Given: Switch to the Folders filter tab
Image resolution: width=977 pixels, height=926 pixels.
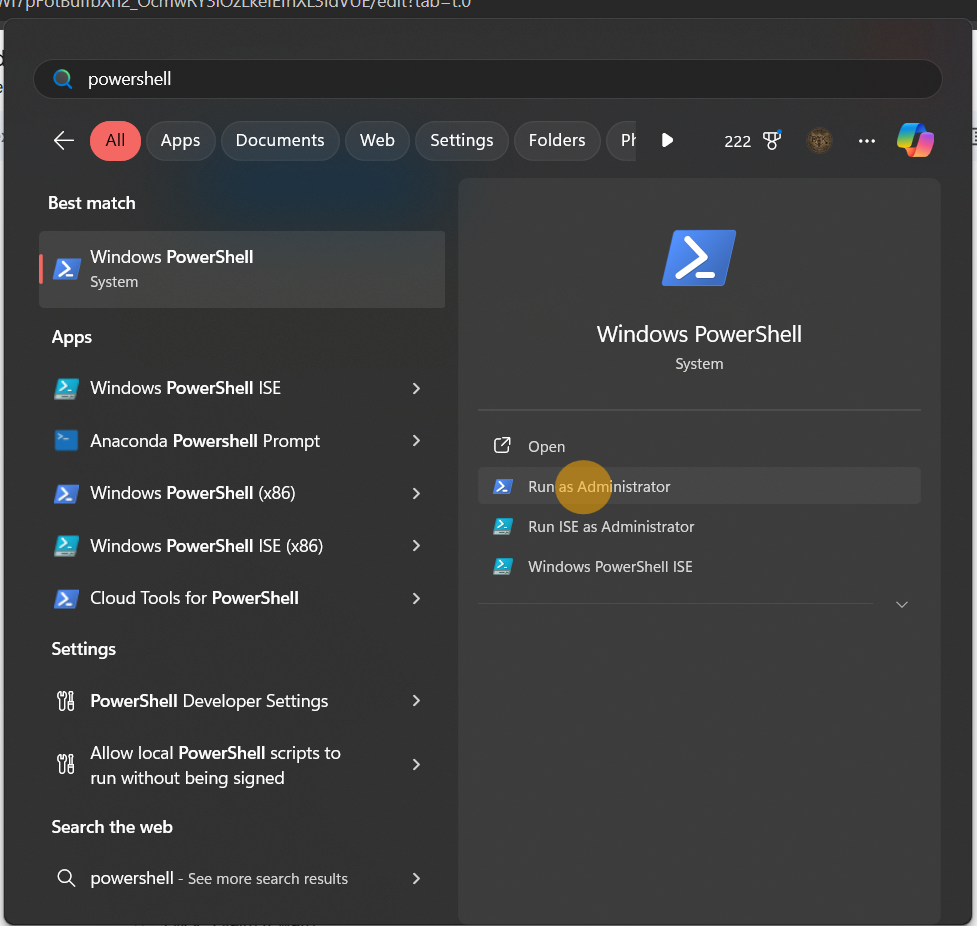Looking at the screenshot, I should 557,141.
